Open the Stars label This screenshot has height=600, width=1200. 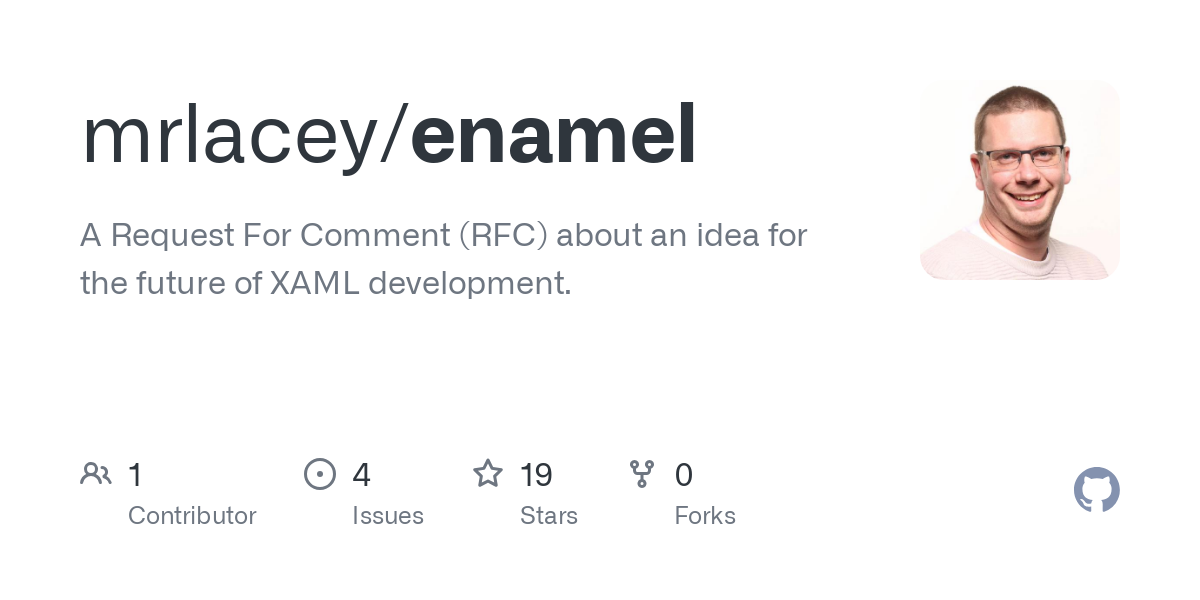click(549, 516)
